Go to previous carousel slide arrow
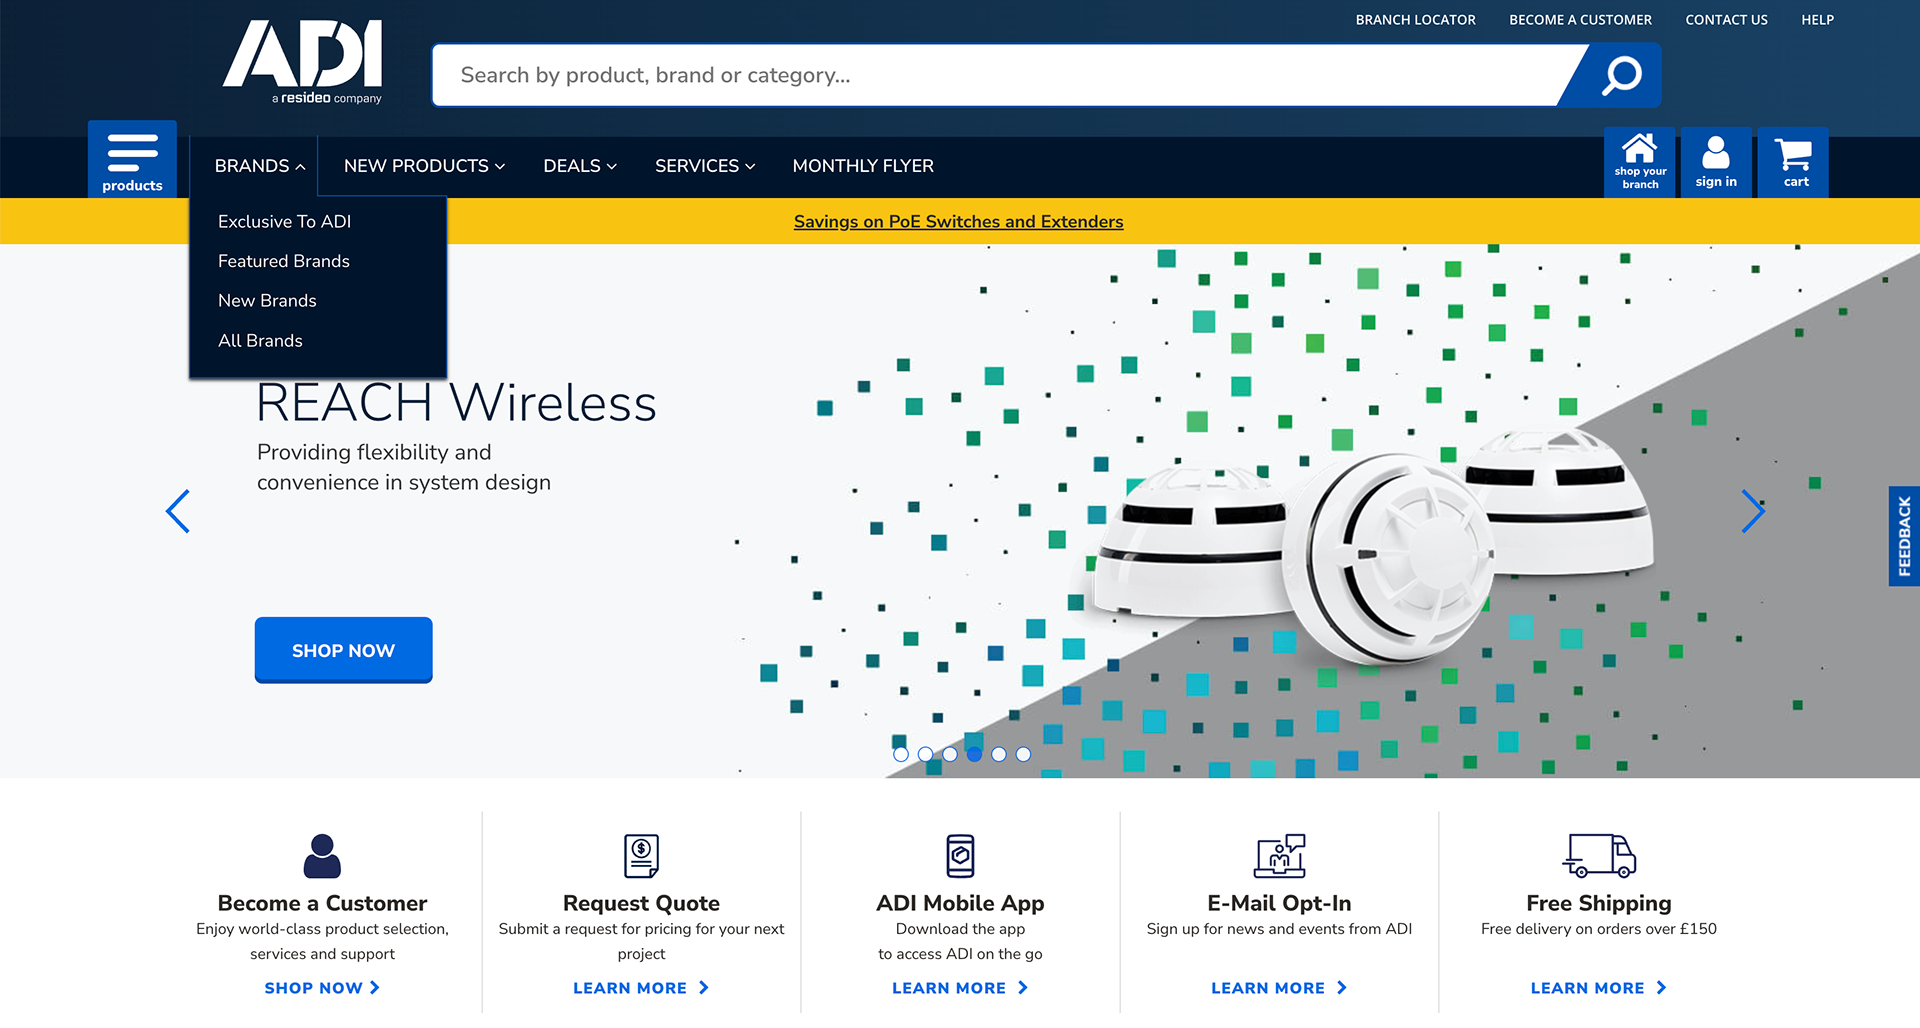The height and width of the screenshot is (1028, 1920). coord(178,511)
